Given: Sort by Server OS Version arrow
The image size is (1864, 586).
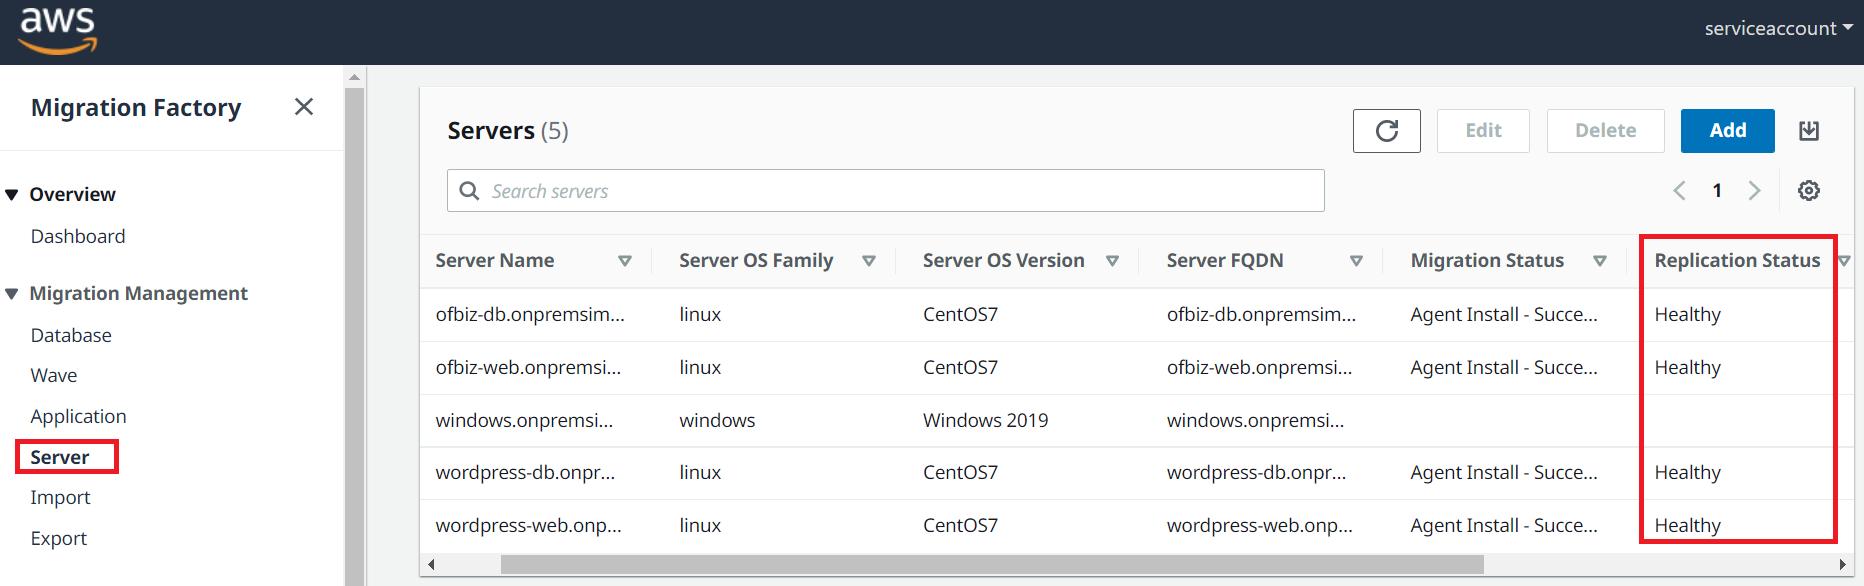Looking at the screenshot, I should 1112,261.
